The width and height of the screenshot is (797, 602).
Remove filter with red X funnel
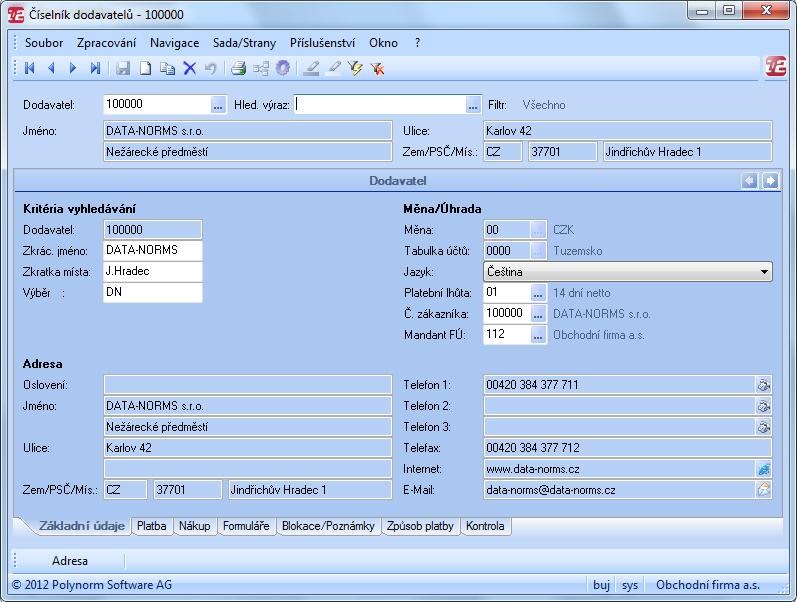(377, 68)
